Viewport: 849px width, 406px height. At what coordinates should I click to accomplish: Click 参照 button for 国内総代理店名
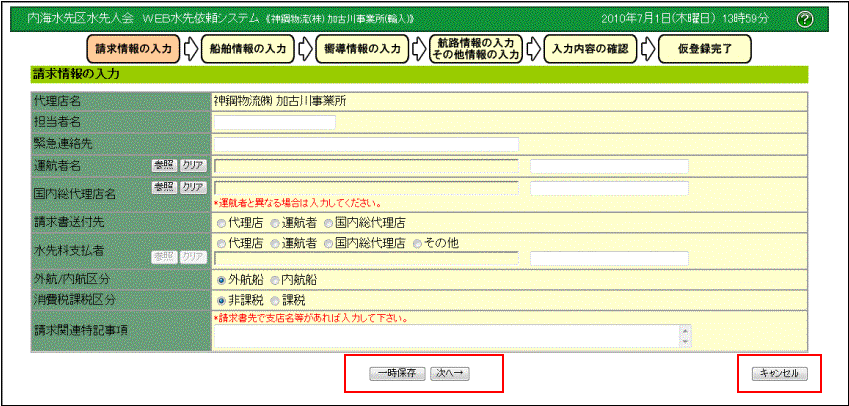[x=163, y=188]
